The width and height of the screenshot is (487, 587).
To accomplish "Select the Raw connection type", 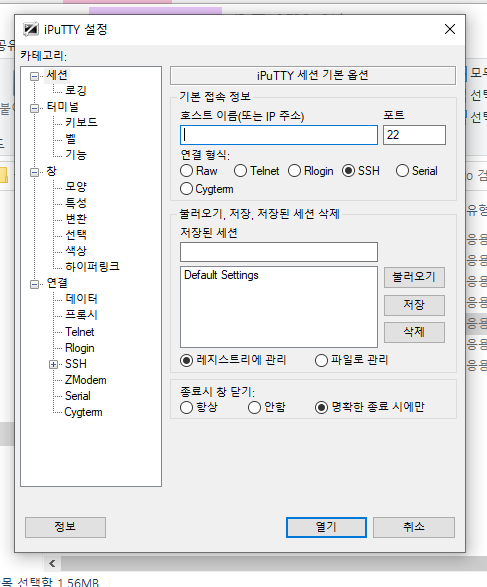I will (x=186, y=171).
